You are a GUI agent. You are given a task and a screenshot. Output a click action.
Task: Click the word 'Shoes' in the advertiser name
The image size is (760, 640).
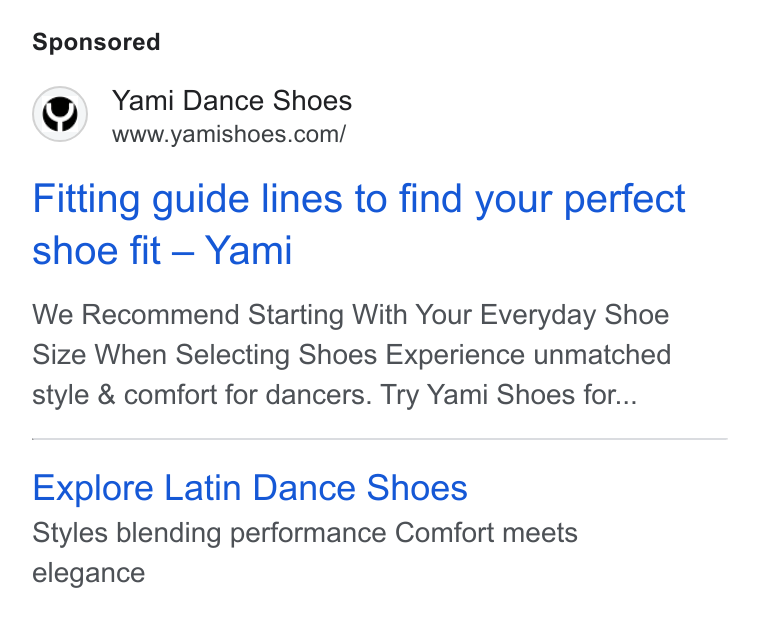tap(312, 101)
